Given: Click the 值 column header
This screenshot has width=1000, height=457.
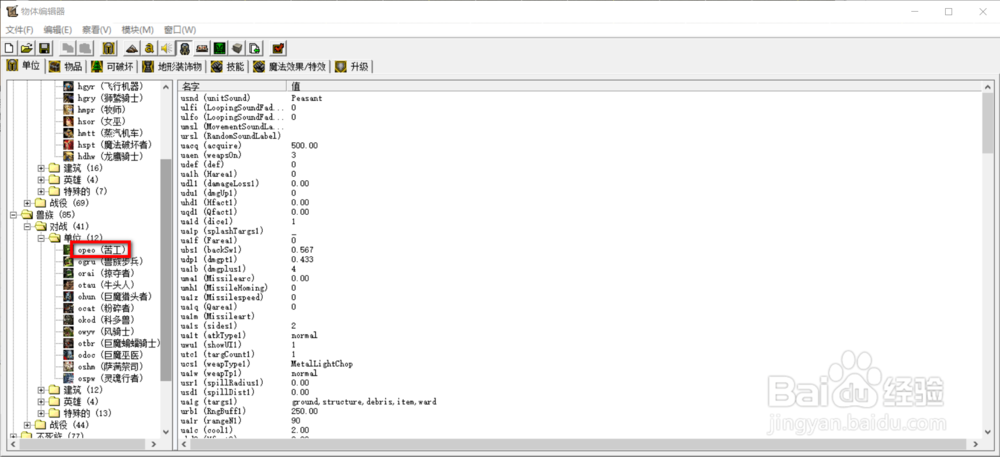Looking at the screenshot, I should click(634, 86).
